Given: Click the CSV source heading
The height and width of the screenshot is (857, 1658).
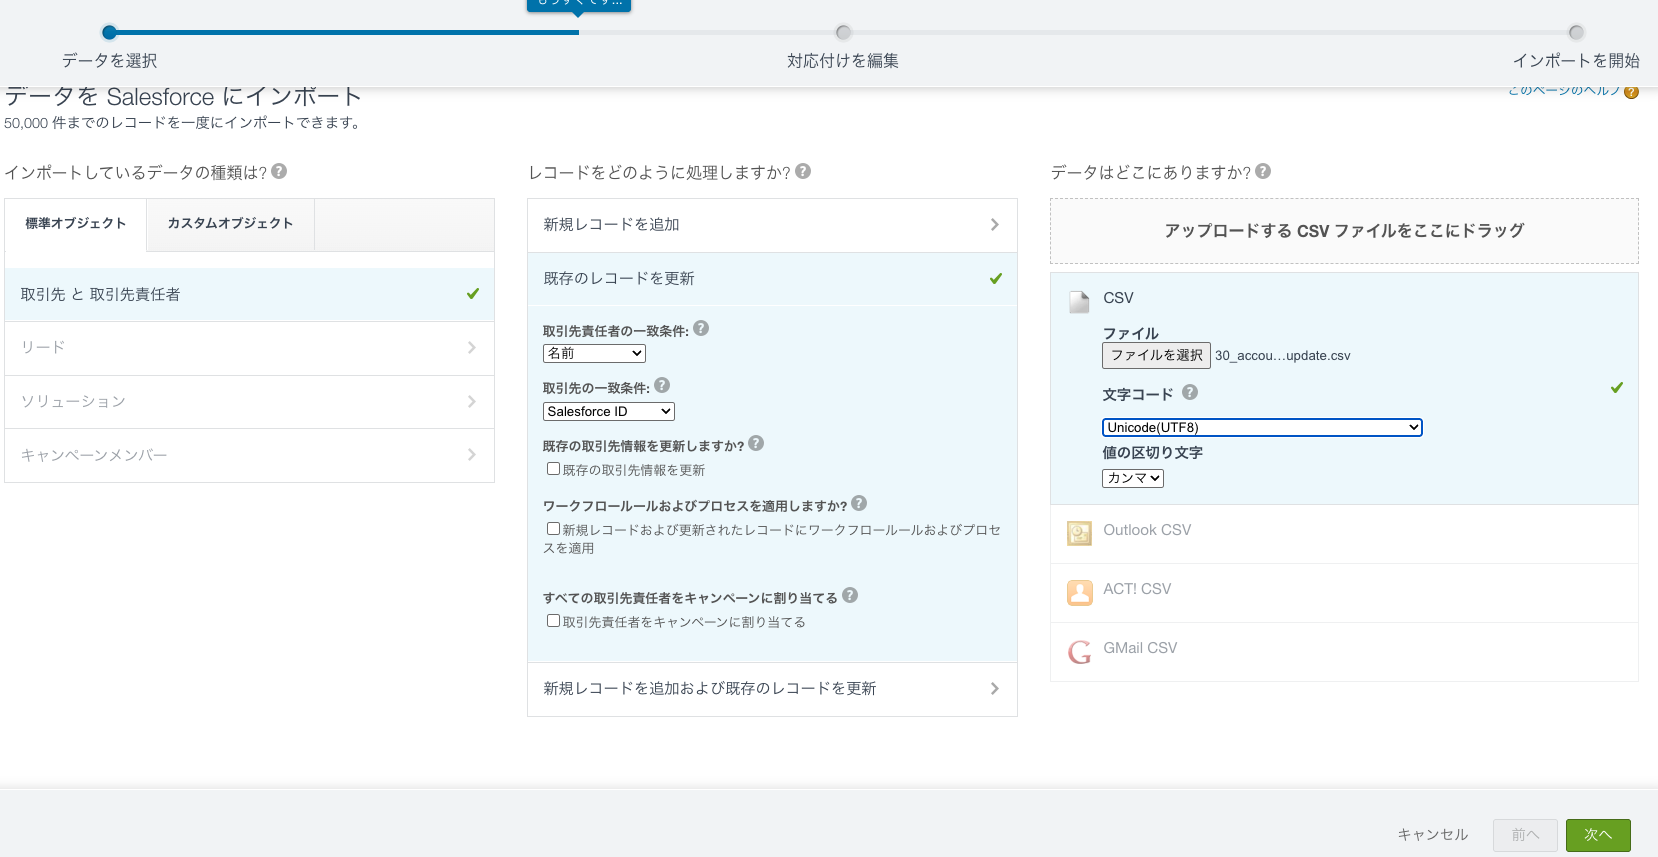Looking at the screenshot, I should 1118,298.
